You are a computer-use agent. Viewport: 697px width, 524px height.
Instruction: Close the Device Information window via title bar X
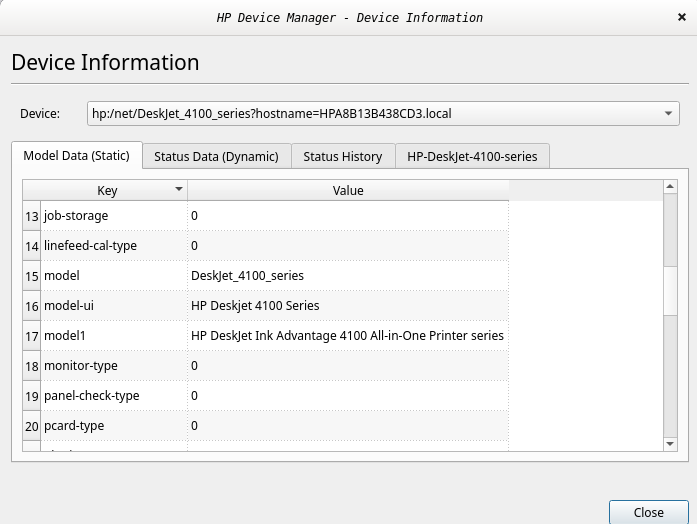(681, 17)
